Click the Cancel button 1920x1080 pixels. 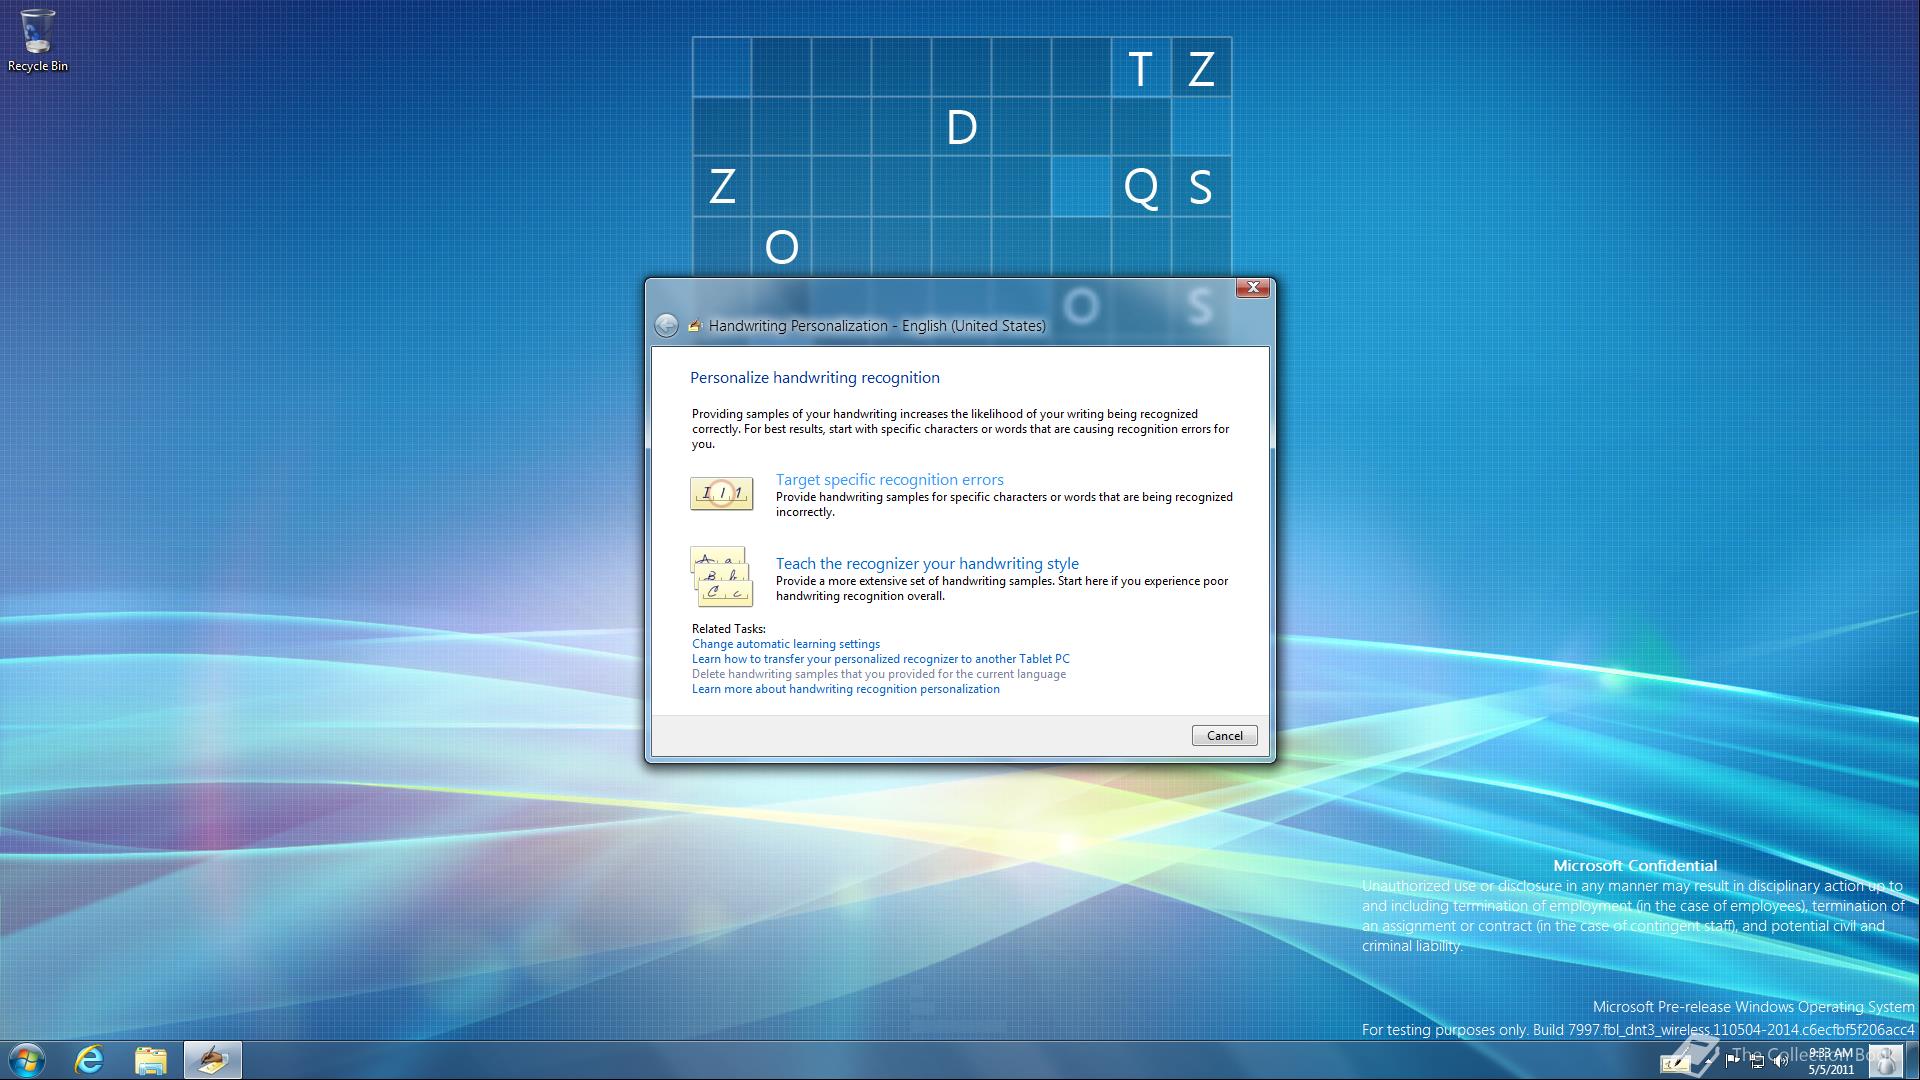1224,735
